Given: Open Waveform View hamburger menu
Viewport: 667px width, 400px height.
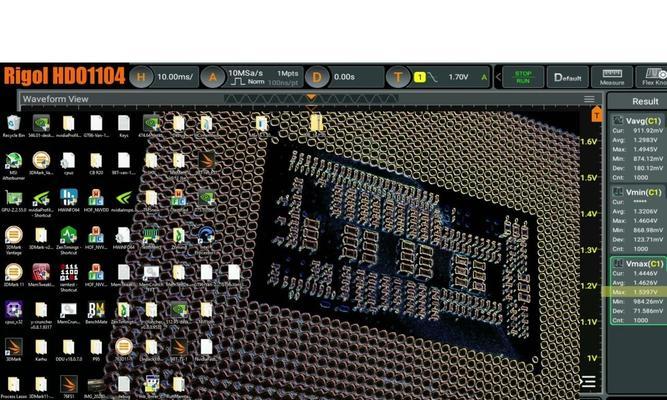Looking at the screenshot, I should 589,99.
